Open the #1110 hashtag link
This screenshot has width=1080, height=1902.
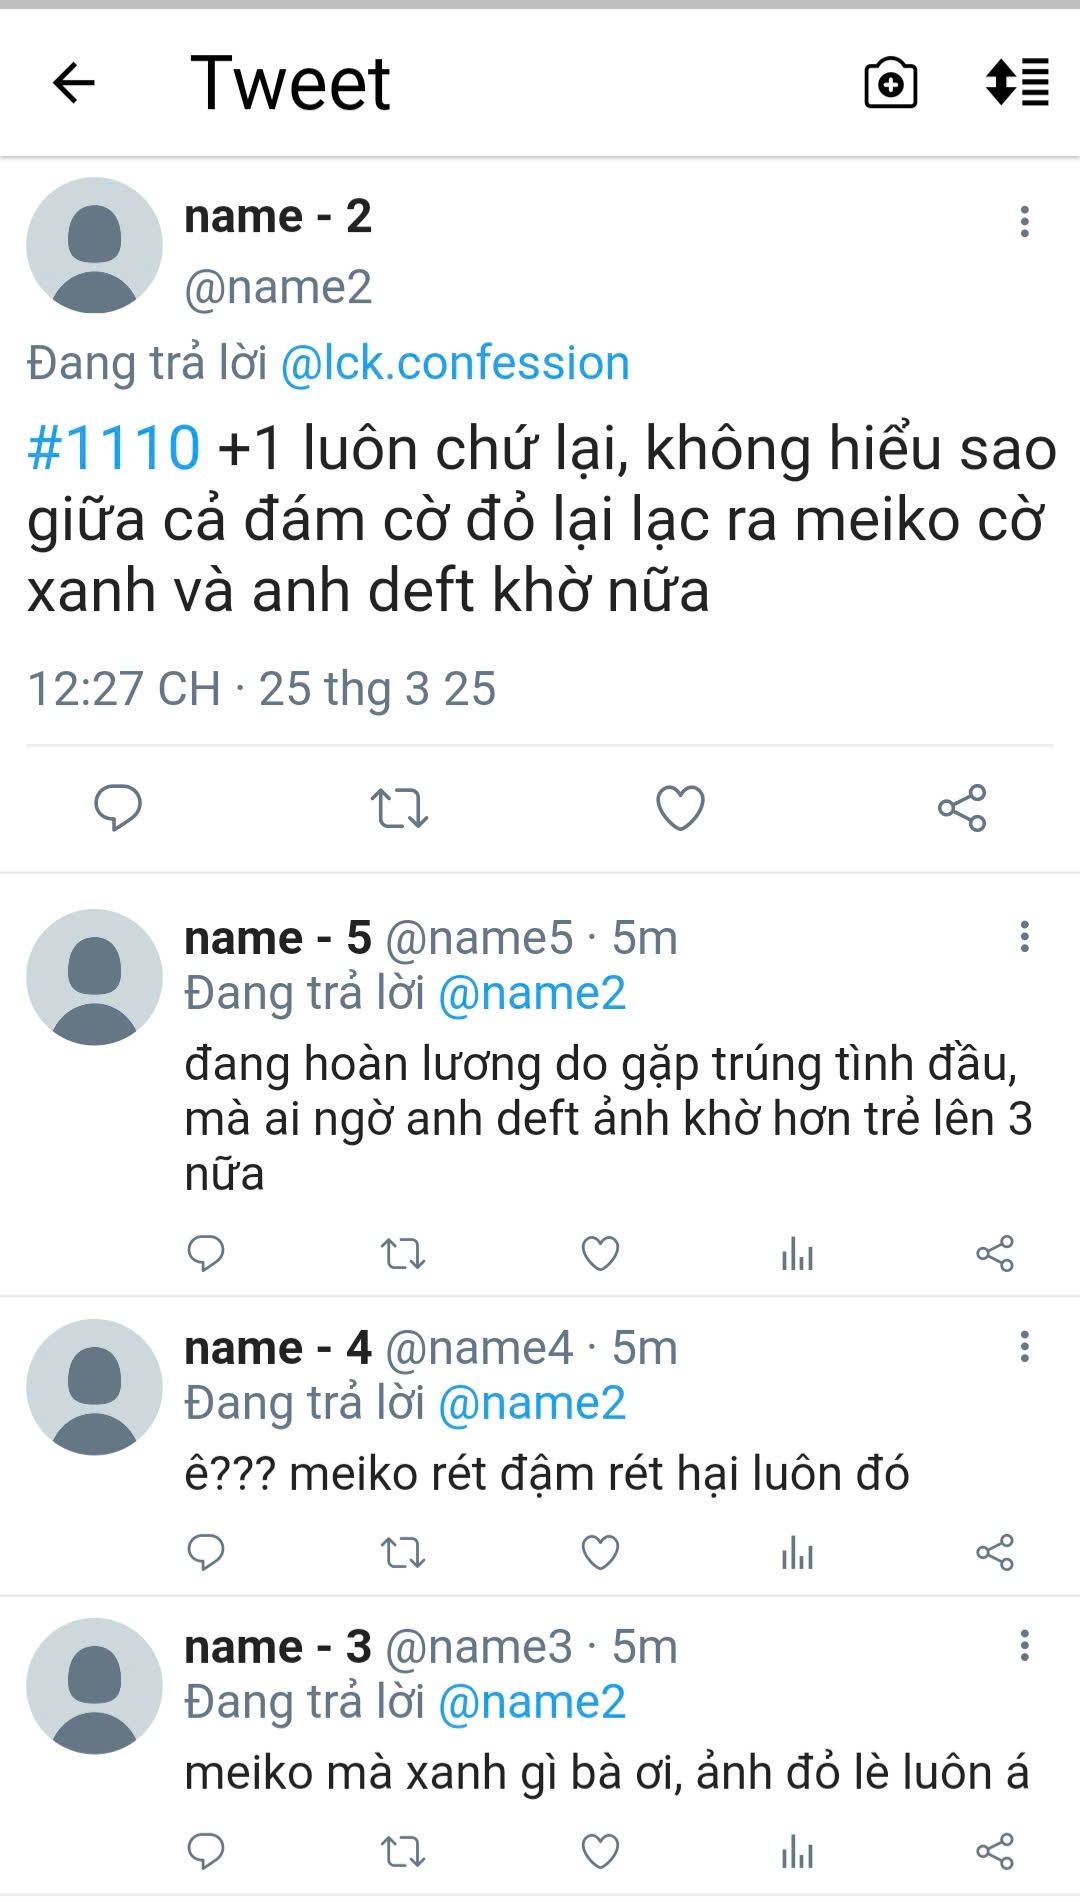(113, 447)
